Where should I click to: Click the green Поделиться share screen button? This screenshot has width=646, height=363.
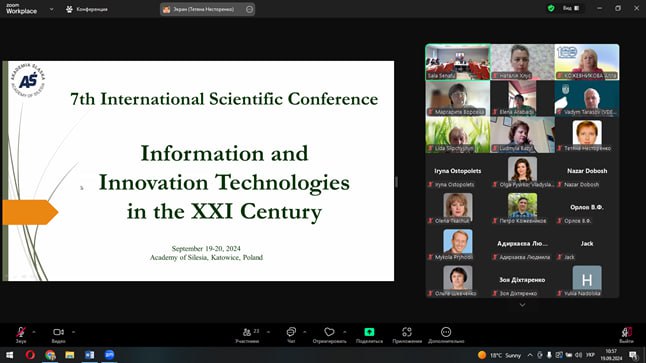point(369,335)
